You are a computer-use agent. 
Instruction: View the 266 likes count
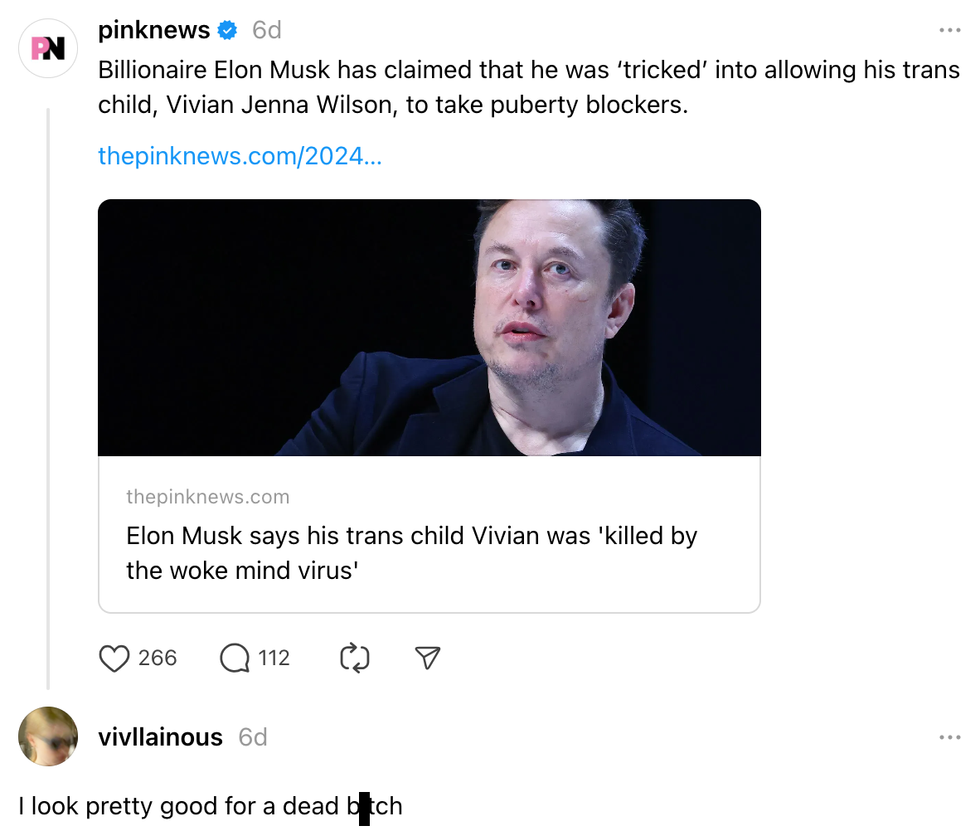158,658
